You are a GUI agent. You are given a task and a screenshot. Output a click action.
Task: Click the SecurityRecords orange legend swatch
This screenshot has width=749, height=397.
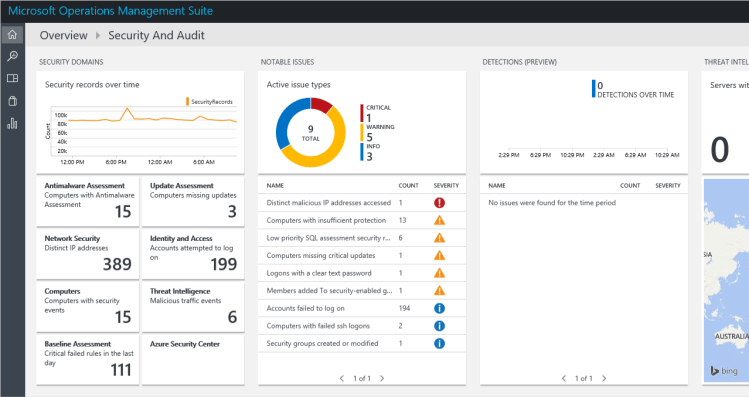pos(187,101)
